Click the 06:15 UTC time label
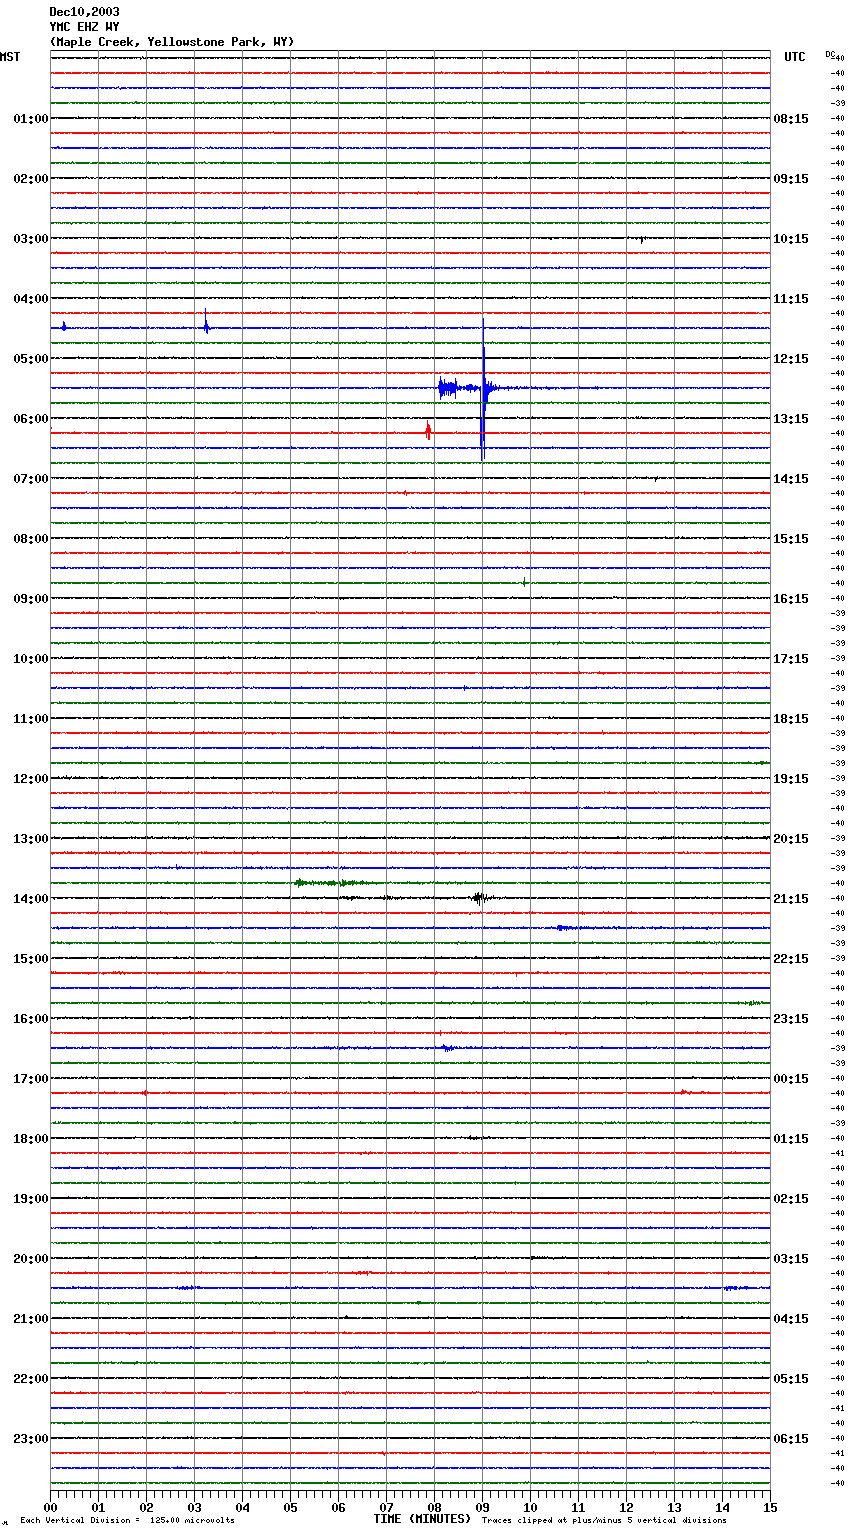This screenshot has width=850, height=1534. click(x=791, y=1439)
